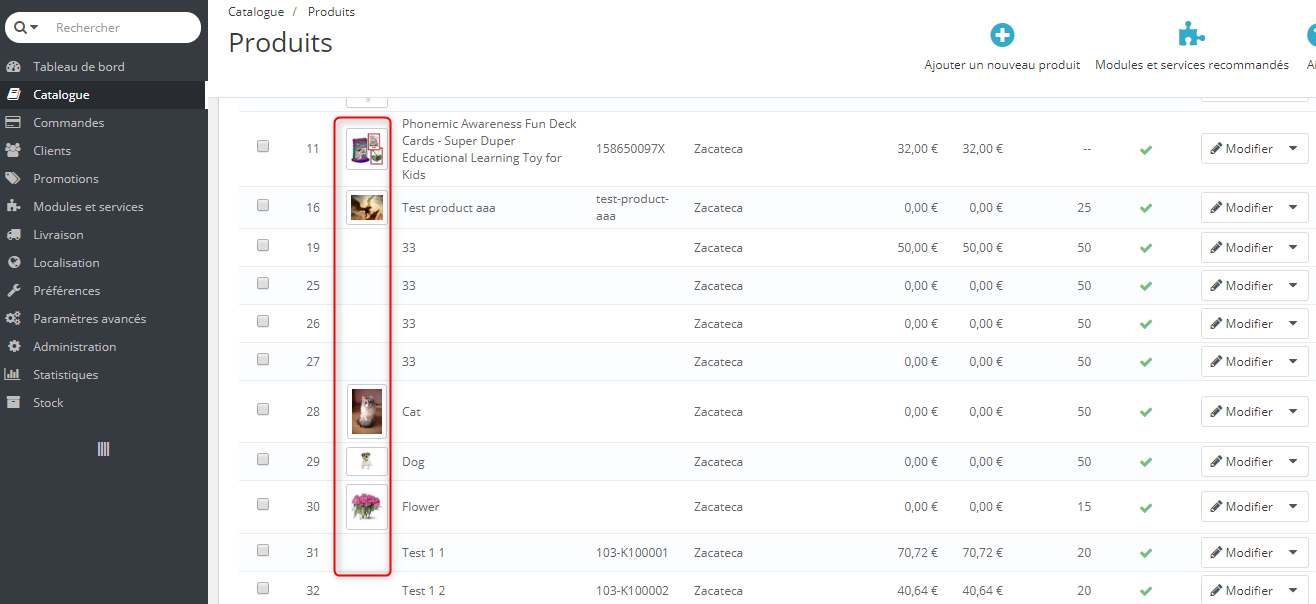Tick the checkbox for the Dog product
The image size is (1316, 604).
point(263,459)
